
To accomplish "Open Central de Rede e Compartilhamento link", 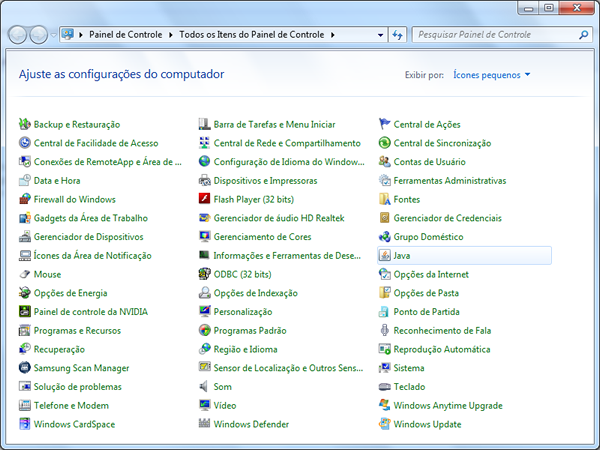I will (x=287, y=143).
